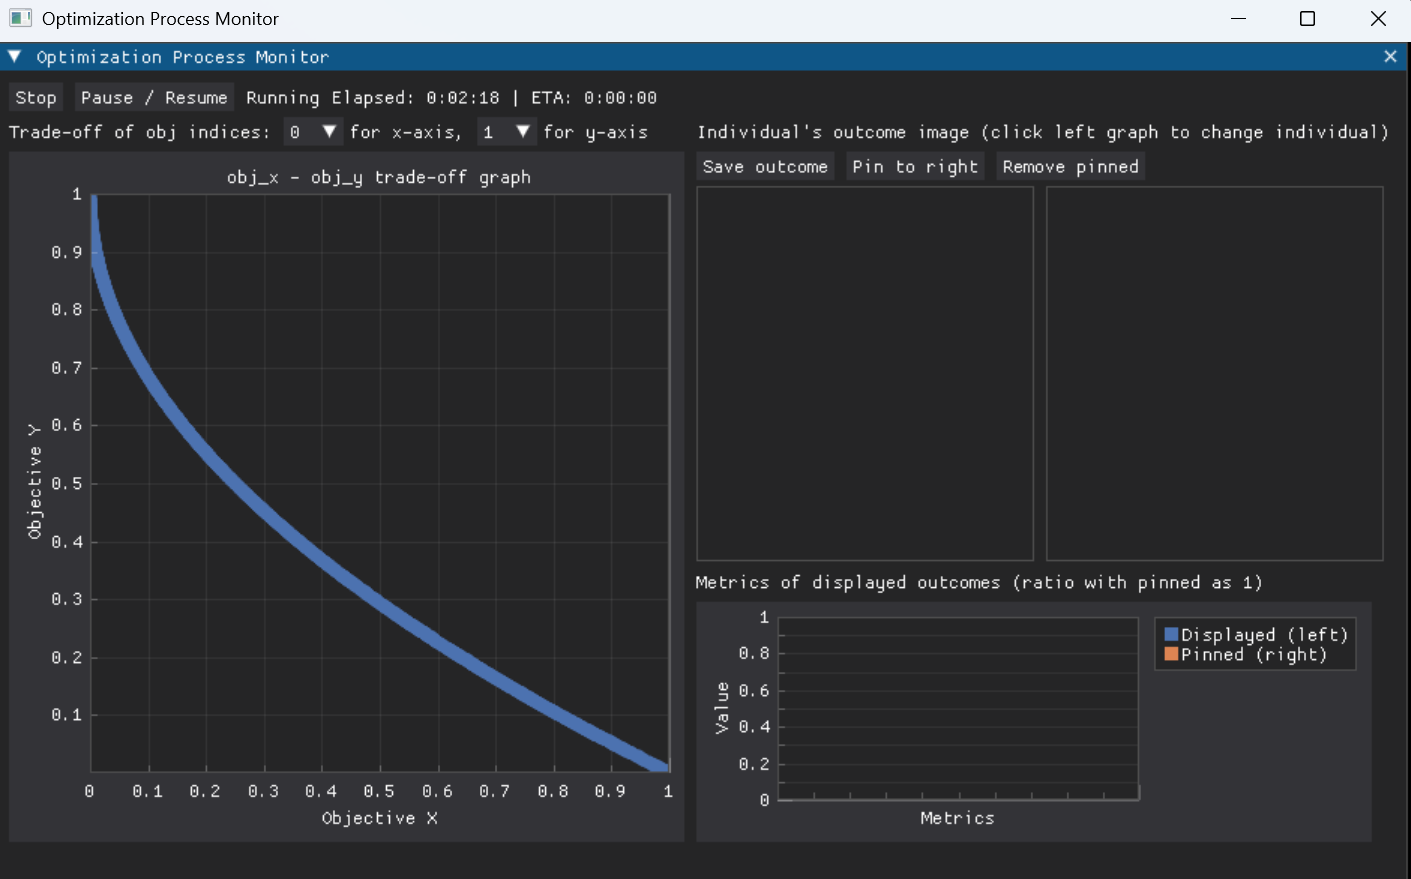Remove the pinned outcome
The width and height of the screenshot is (1411, 879).
[x=1070, y=166]
